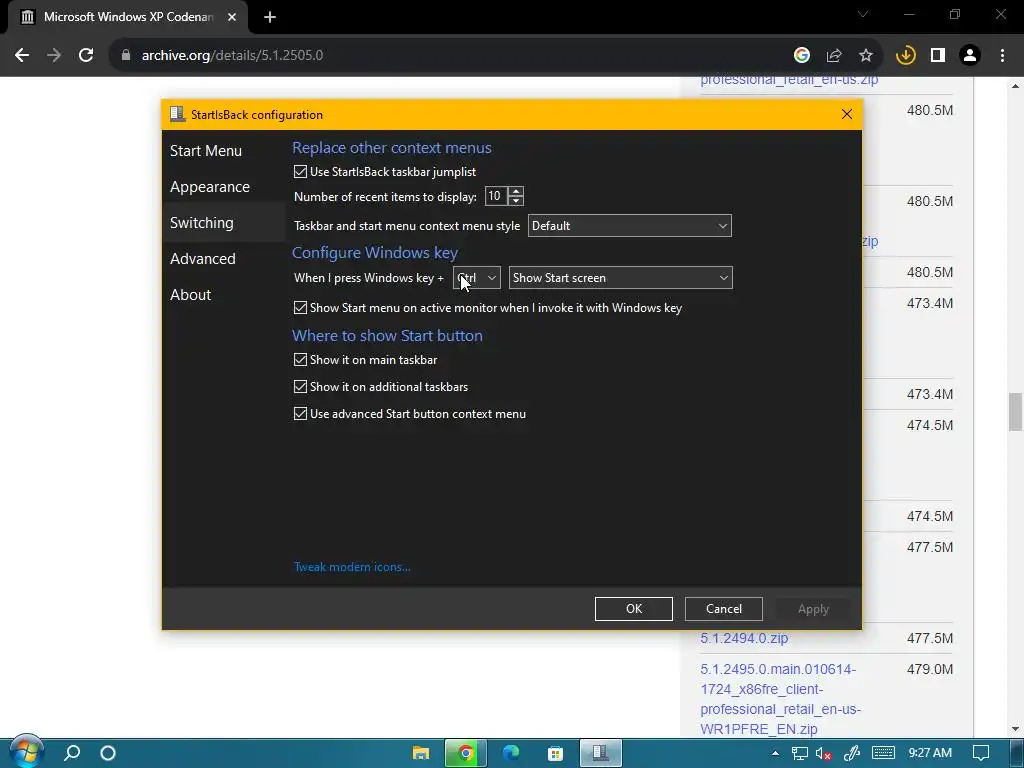The height and width of the screenshot is (768, 1024).
Task: Click the recent items number field
Action: coord(496,196)
